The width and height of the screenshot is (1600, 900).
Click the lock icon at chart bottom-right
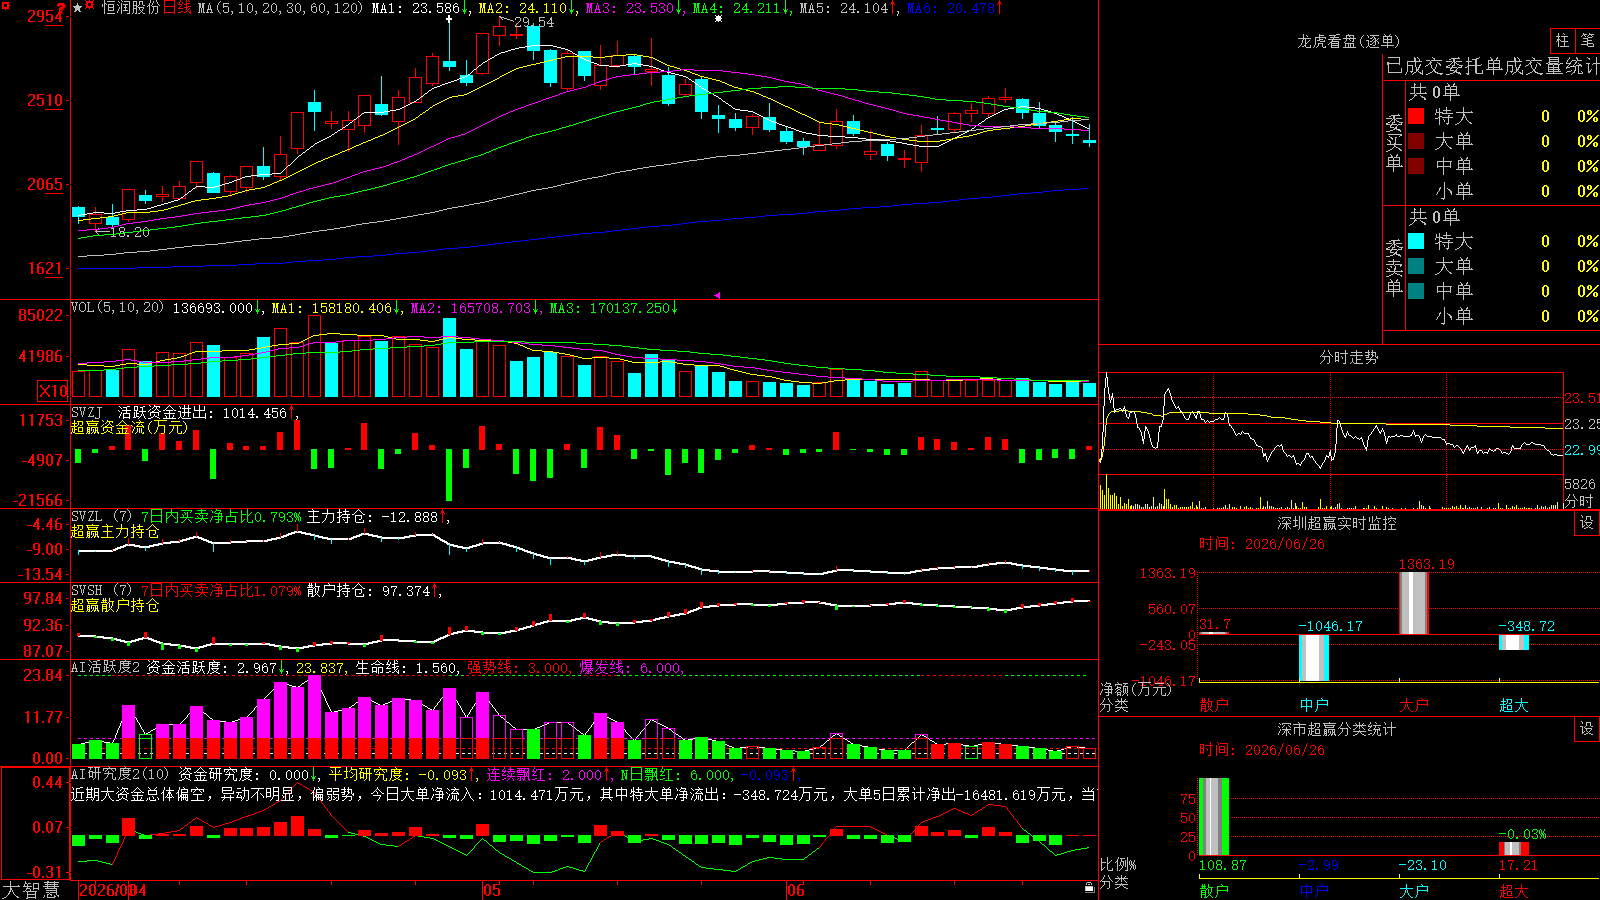click(1089, 888)
